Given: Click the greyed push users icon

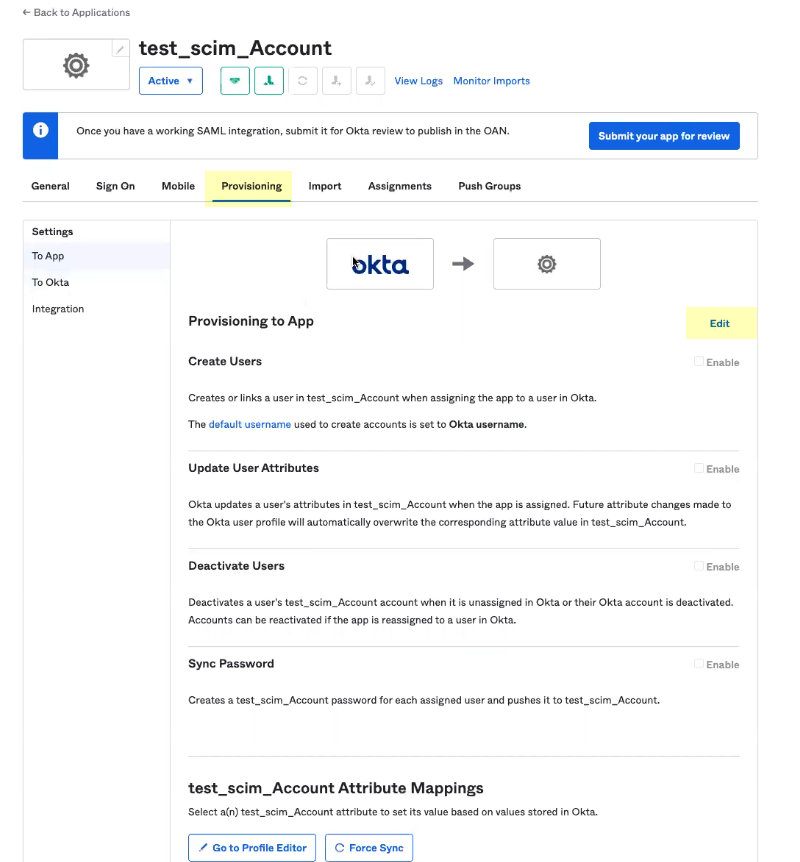Looking at the screenshot, I should 370,81.
